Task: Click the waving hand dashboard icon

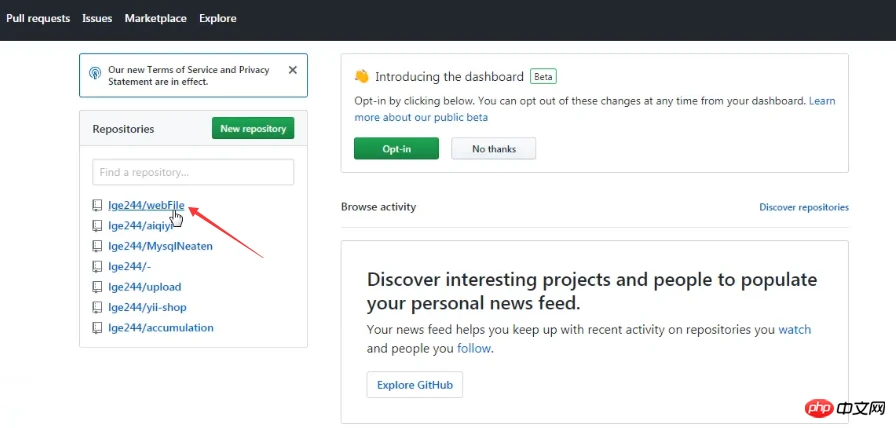Action: pos(361,77)
